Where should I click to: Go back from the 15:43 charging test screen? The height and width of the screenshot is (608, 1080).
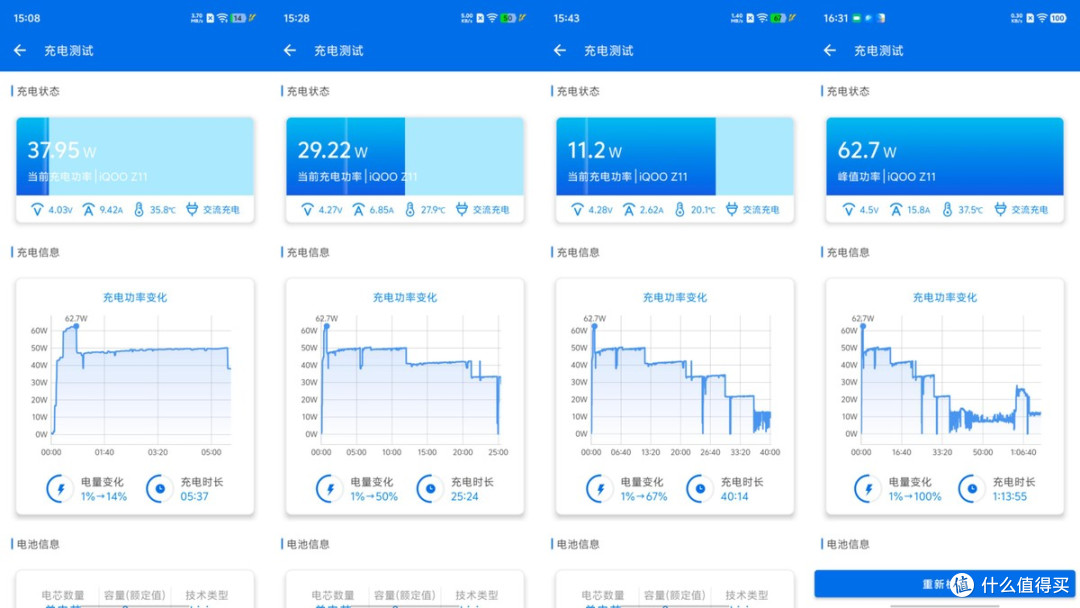pos(560,50)
